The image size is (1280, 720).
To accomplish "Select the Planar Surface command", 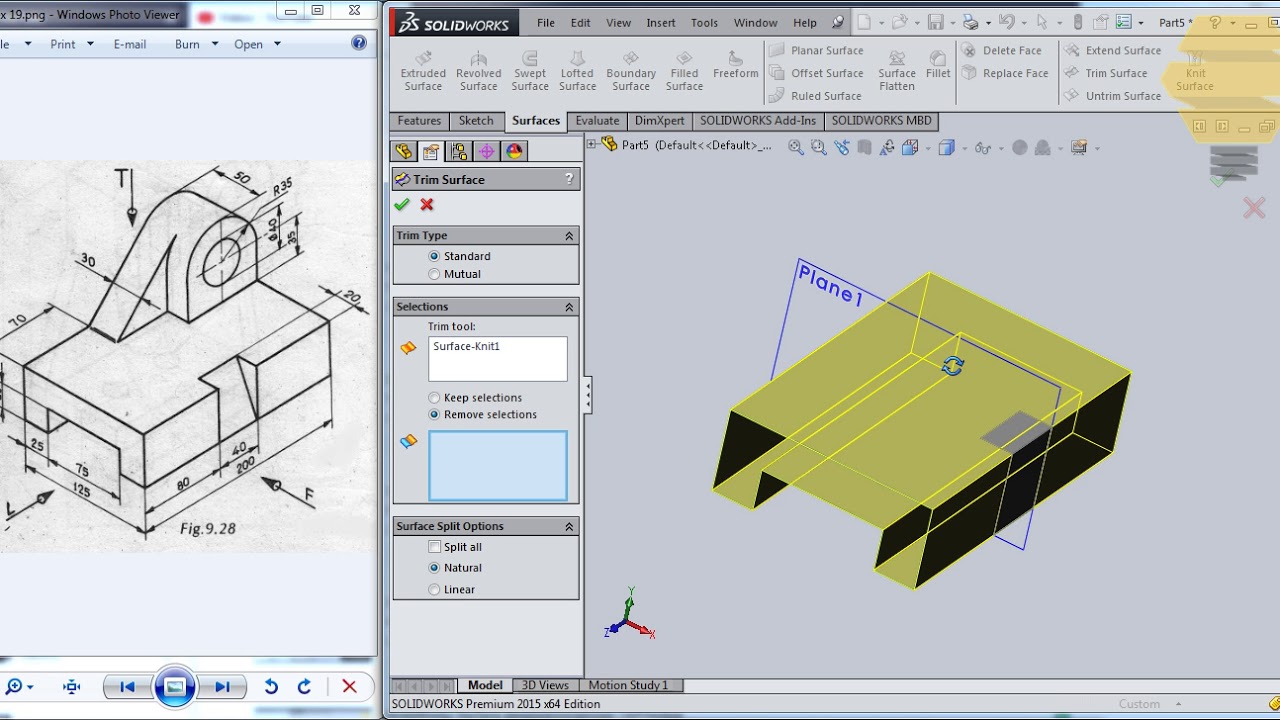I will [816, 50].
